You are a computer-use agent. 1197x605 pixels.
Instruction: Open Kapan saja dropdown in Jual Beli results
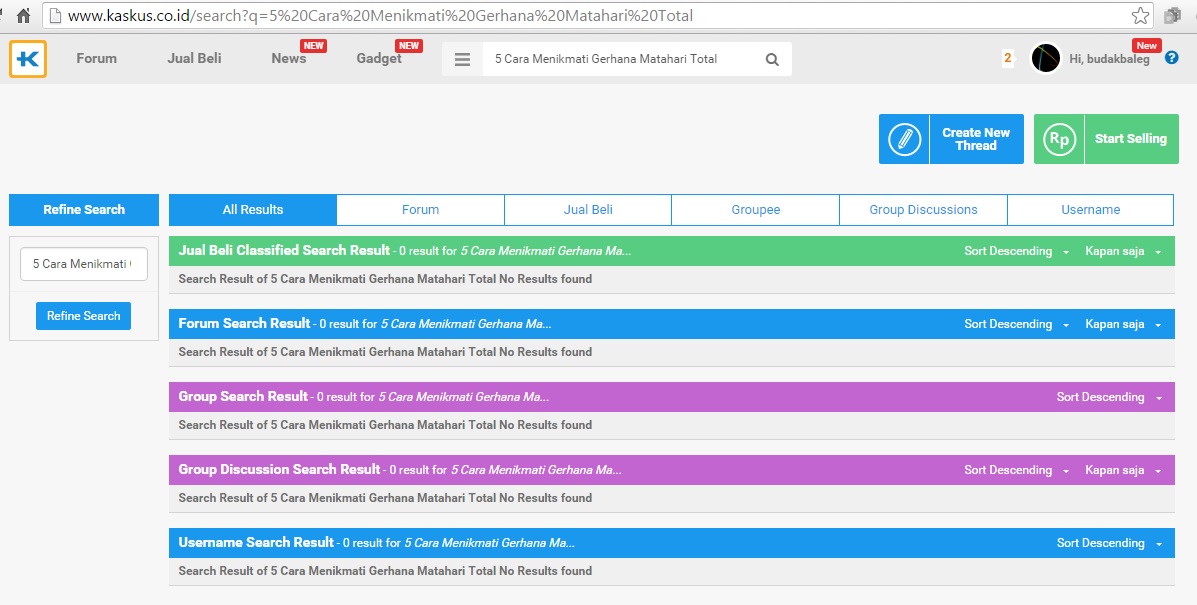1123,251
